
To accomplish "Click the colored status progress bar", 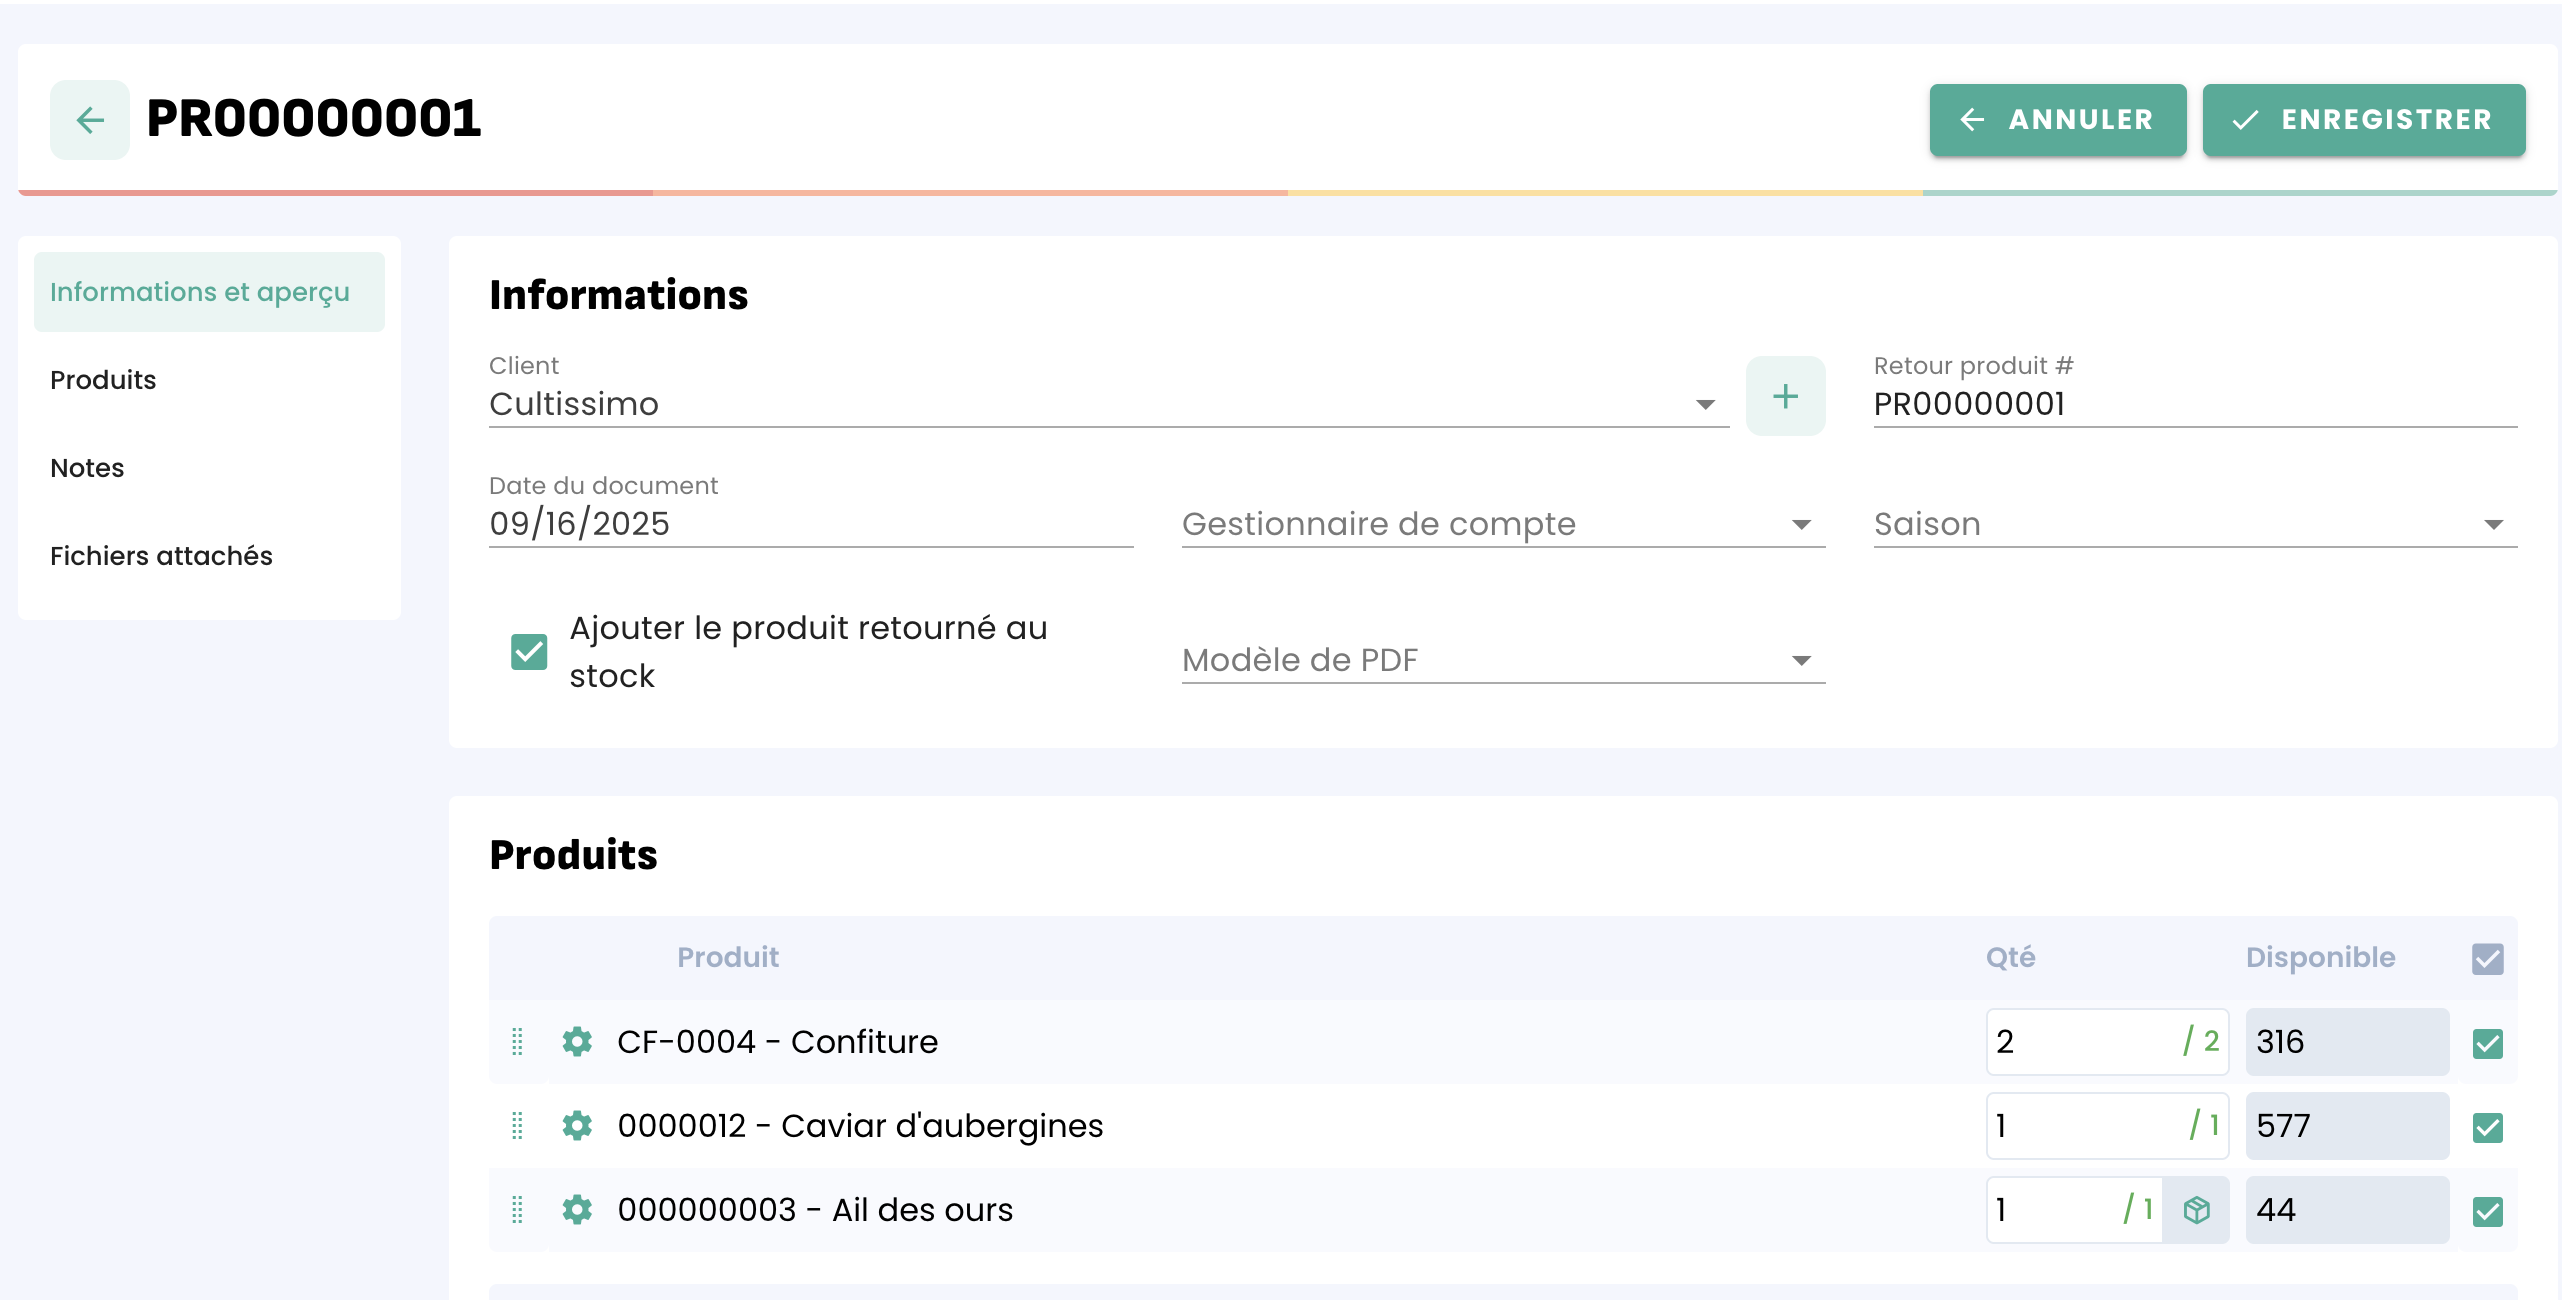I will [x=1286, y=192].
